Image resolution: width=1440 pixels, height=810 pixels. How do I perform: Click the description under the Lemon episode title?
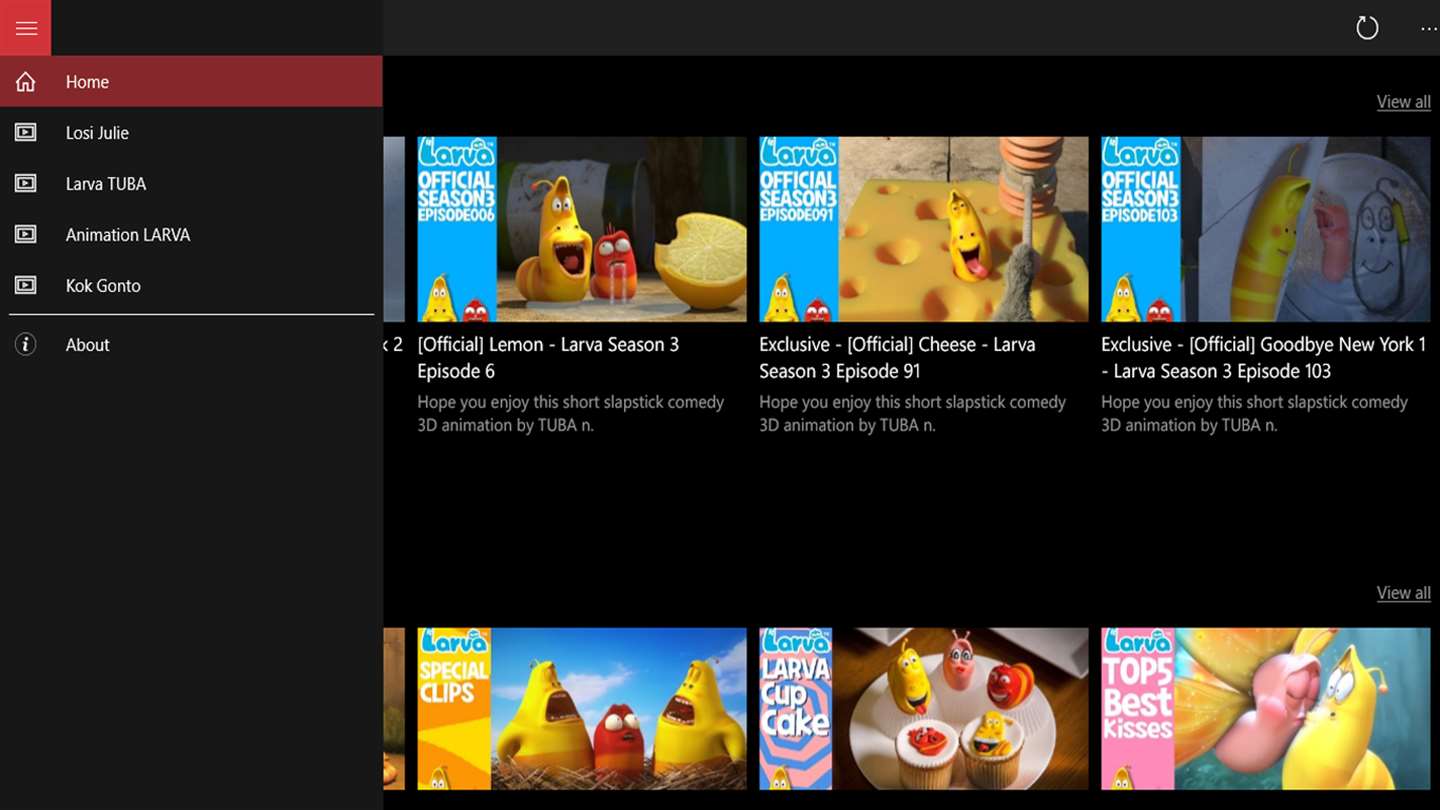click(571, 413)
